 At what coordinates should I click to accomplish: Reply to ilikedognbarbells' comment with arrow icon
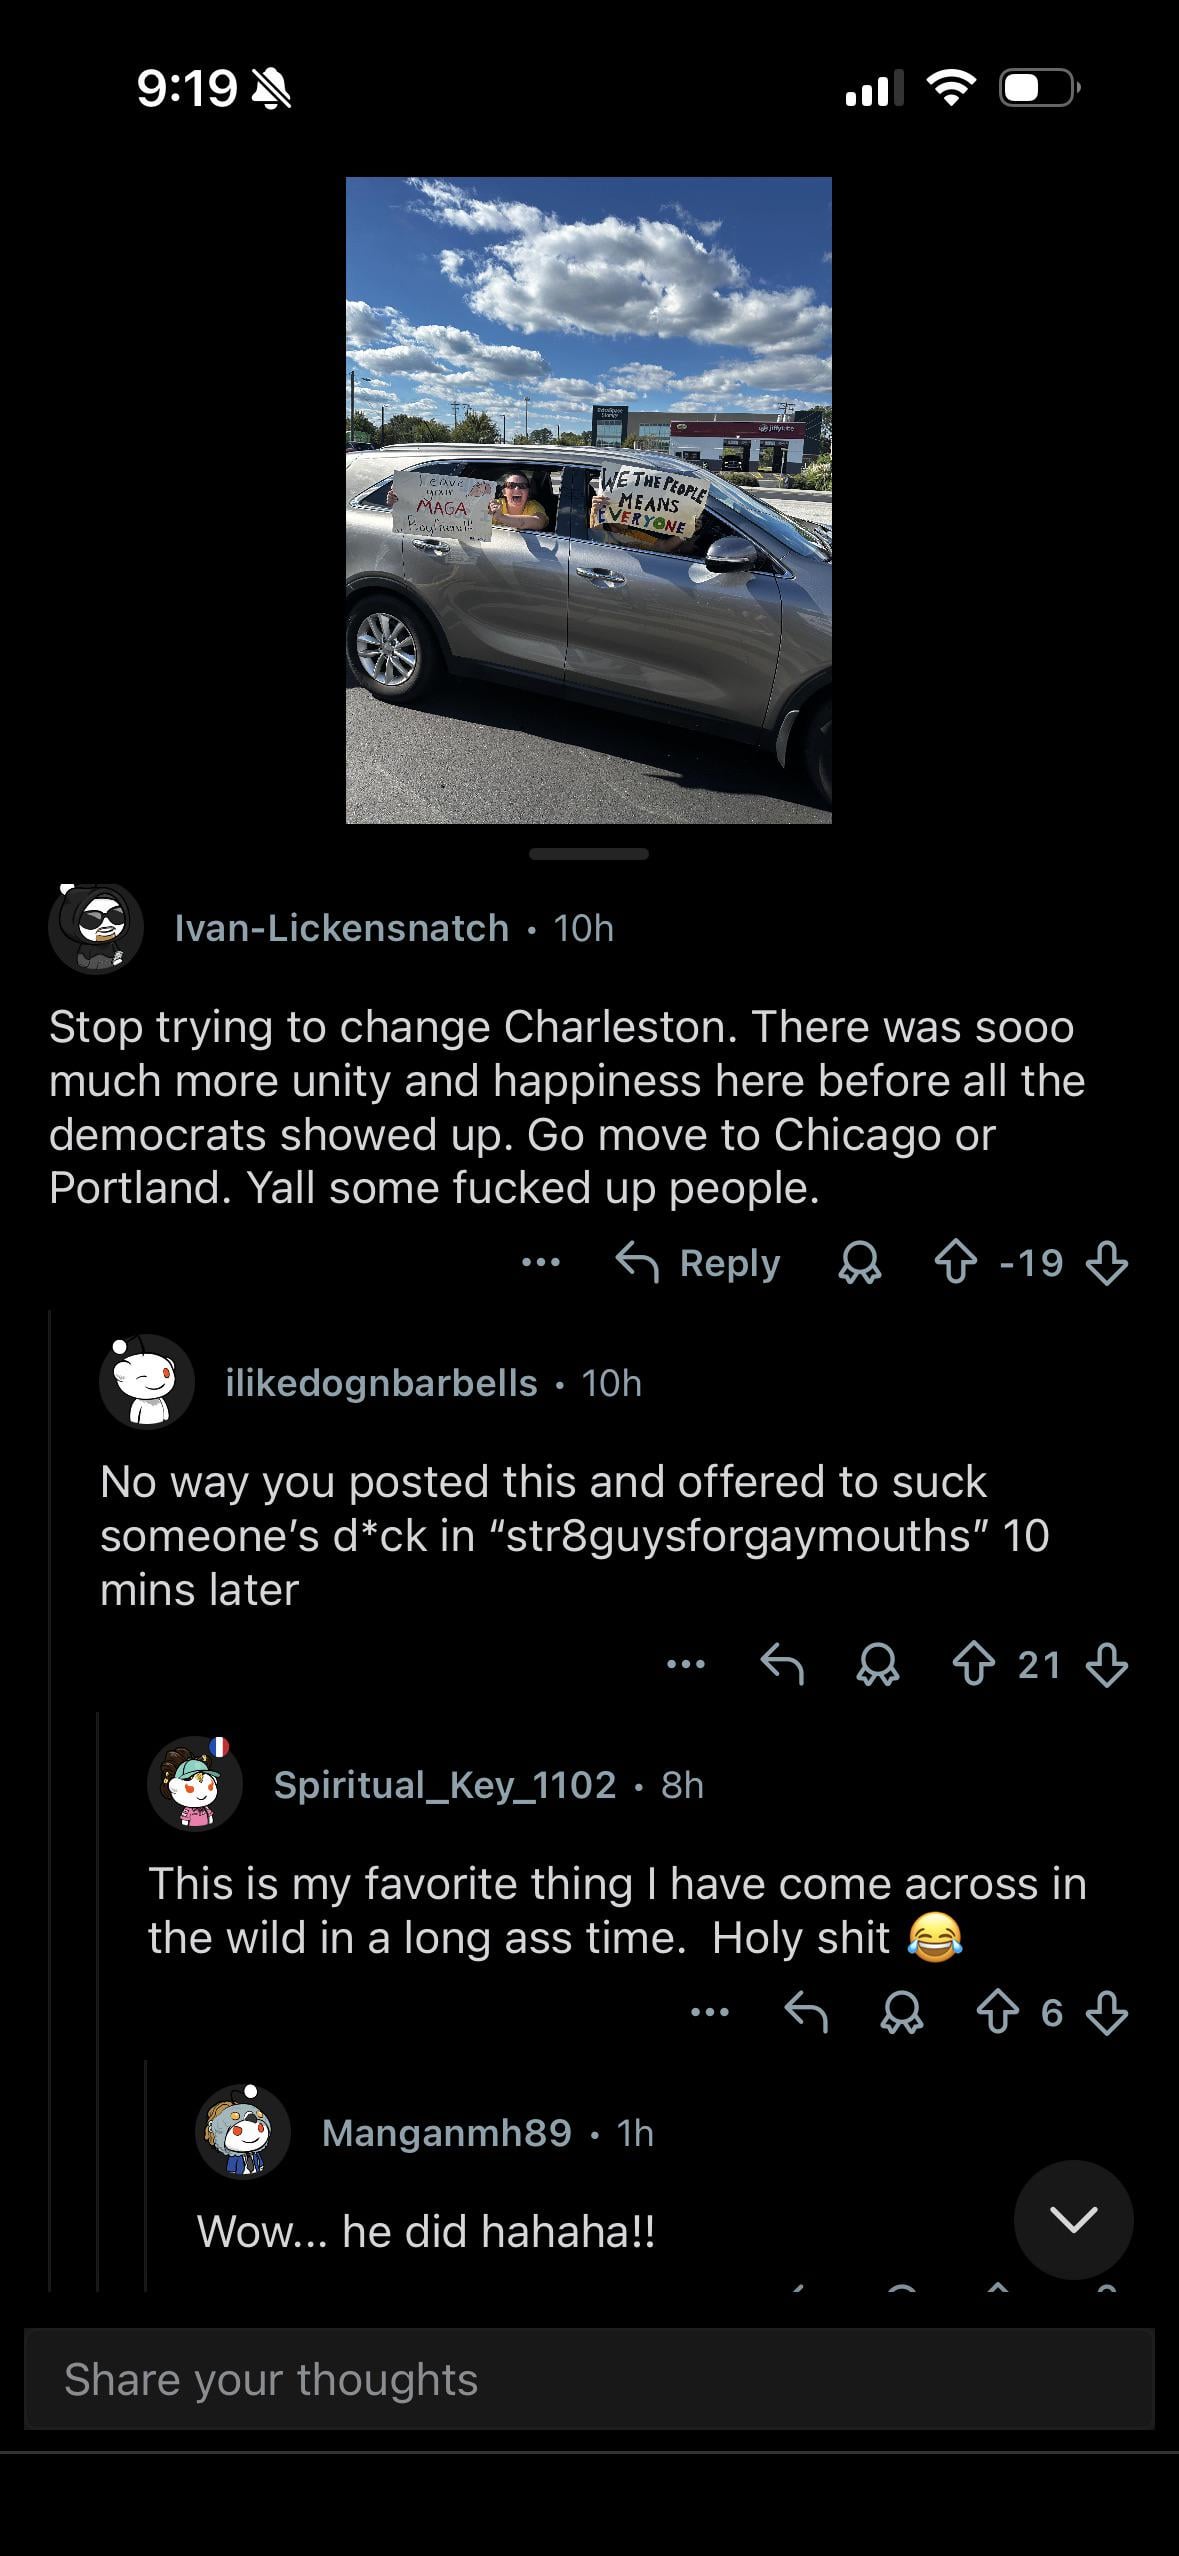click(x=782, y=1665)
